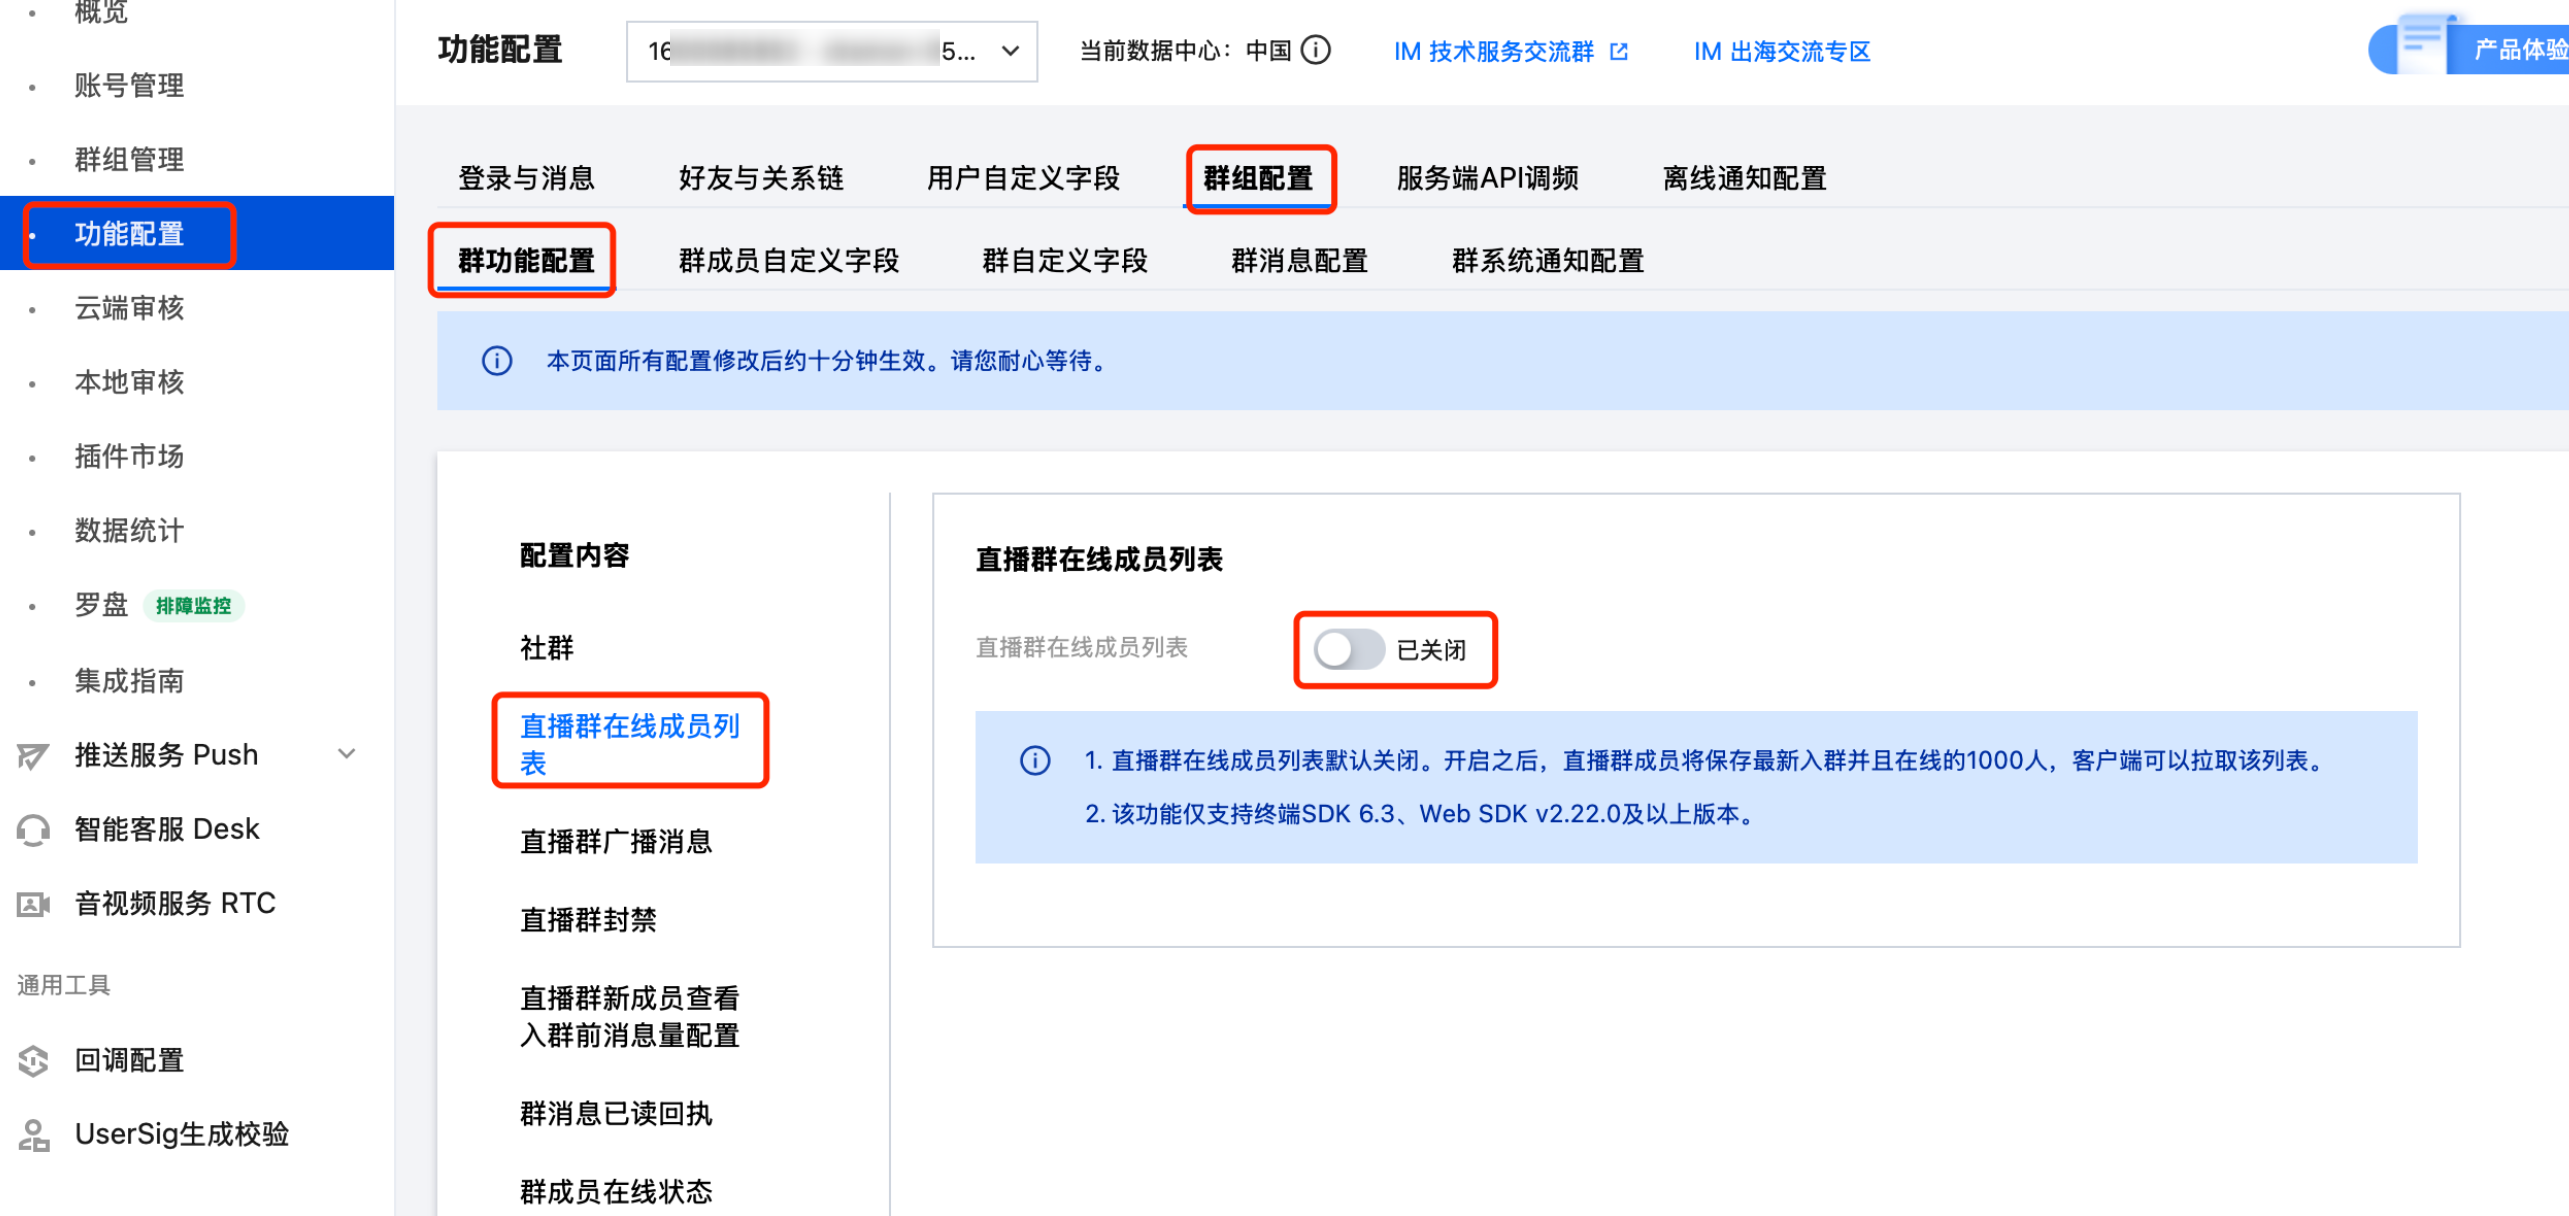Select 群消息已读回执 configuration item
The height and width of the screenshot is (1216, 2569).
[x=615, y=1113]
